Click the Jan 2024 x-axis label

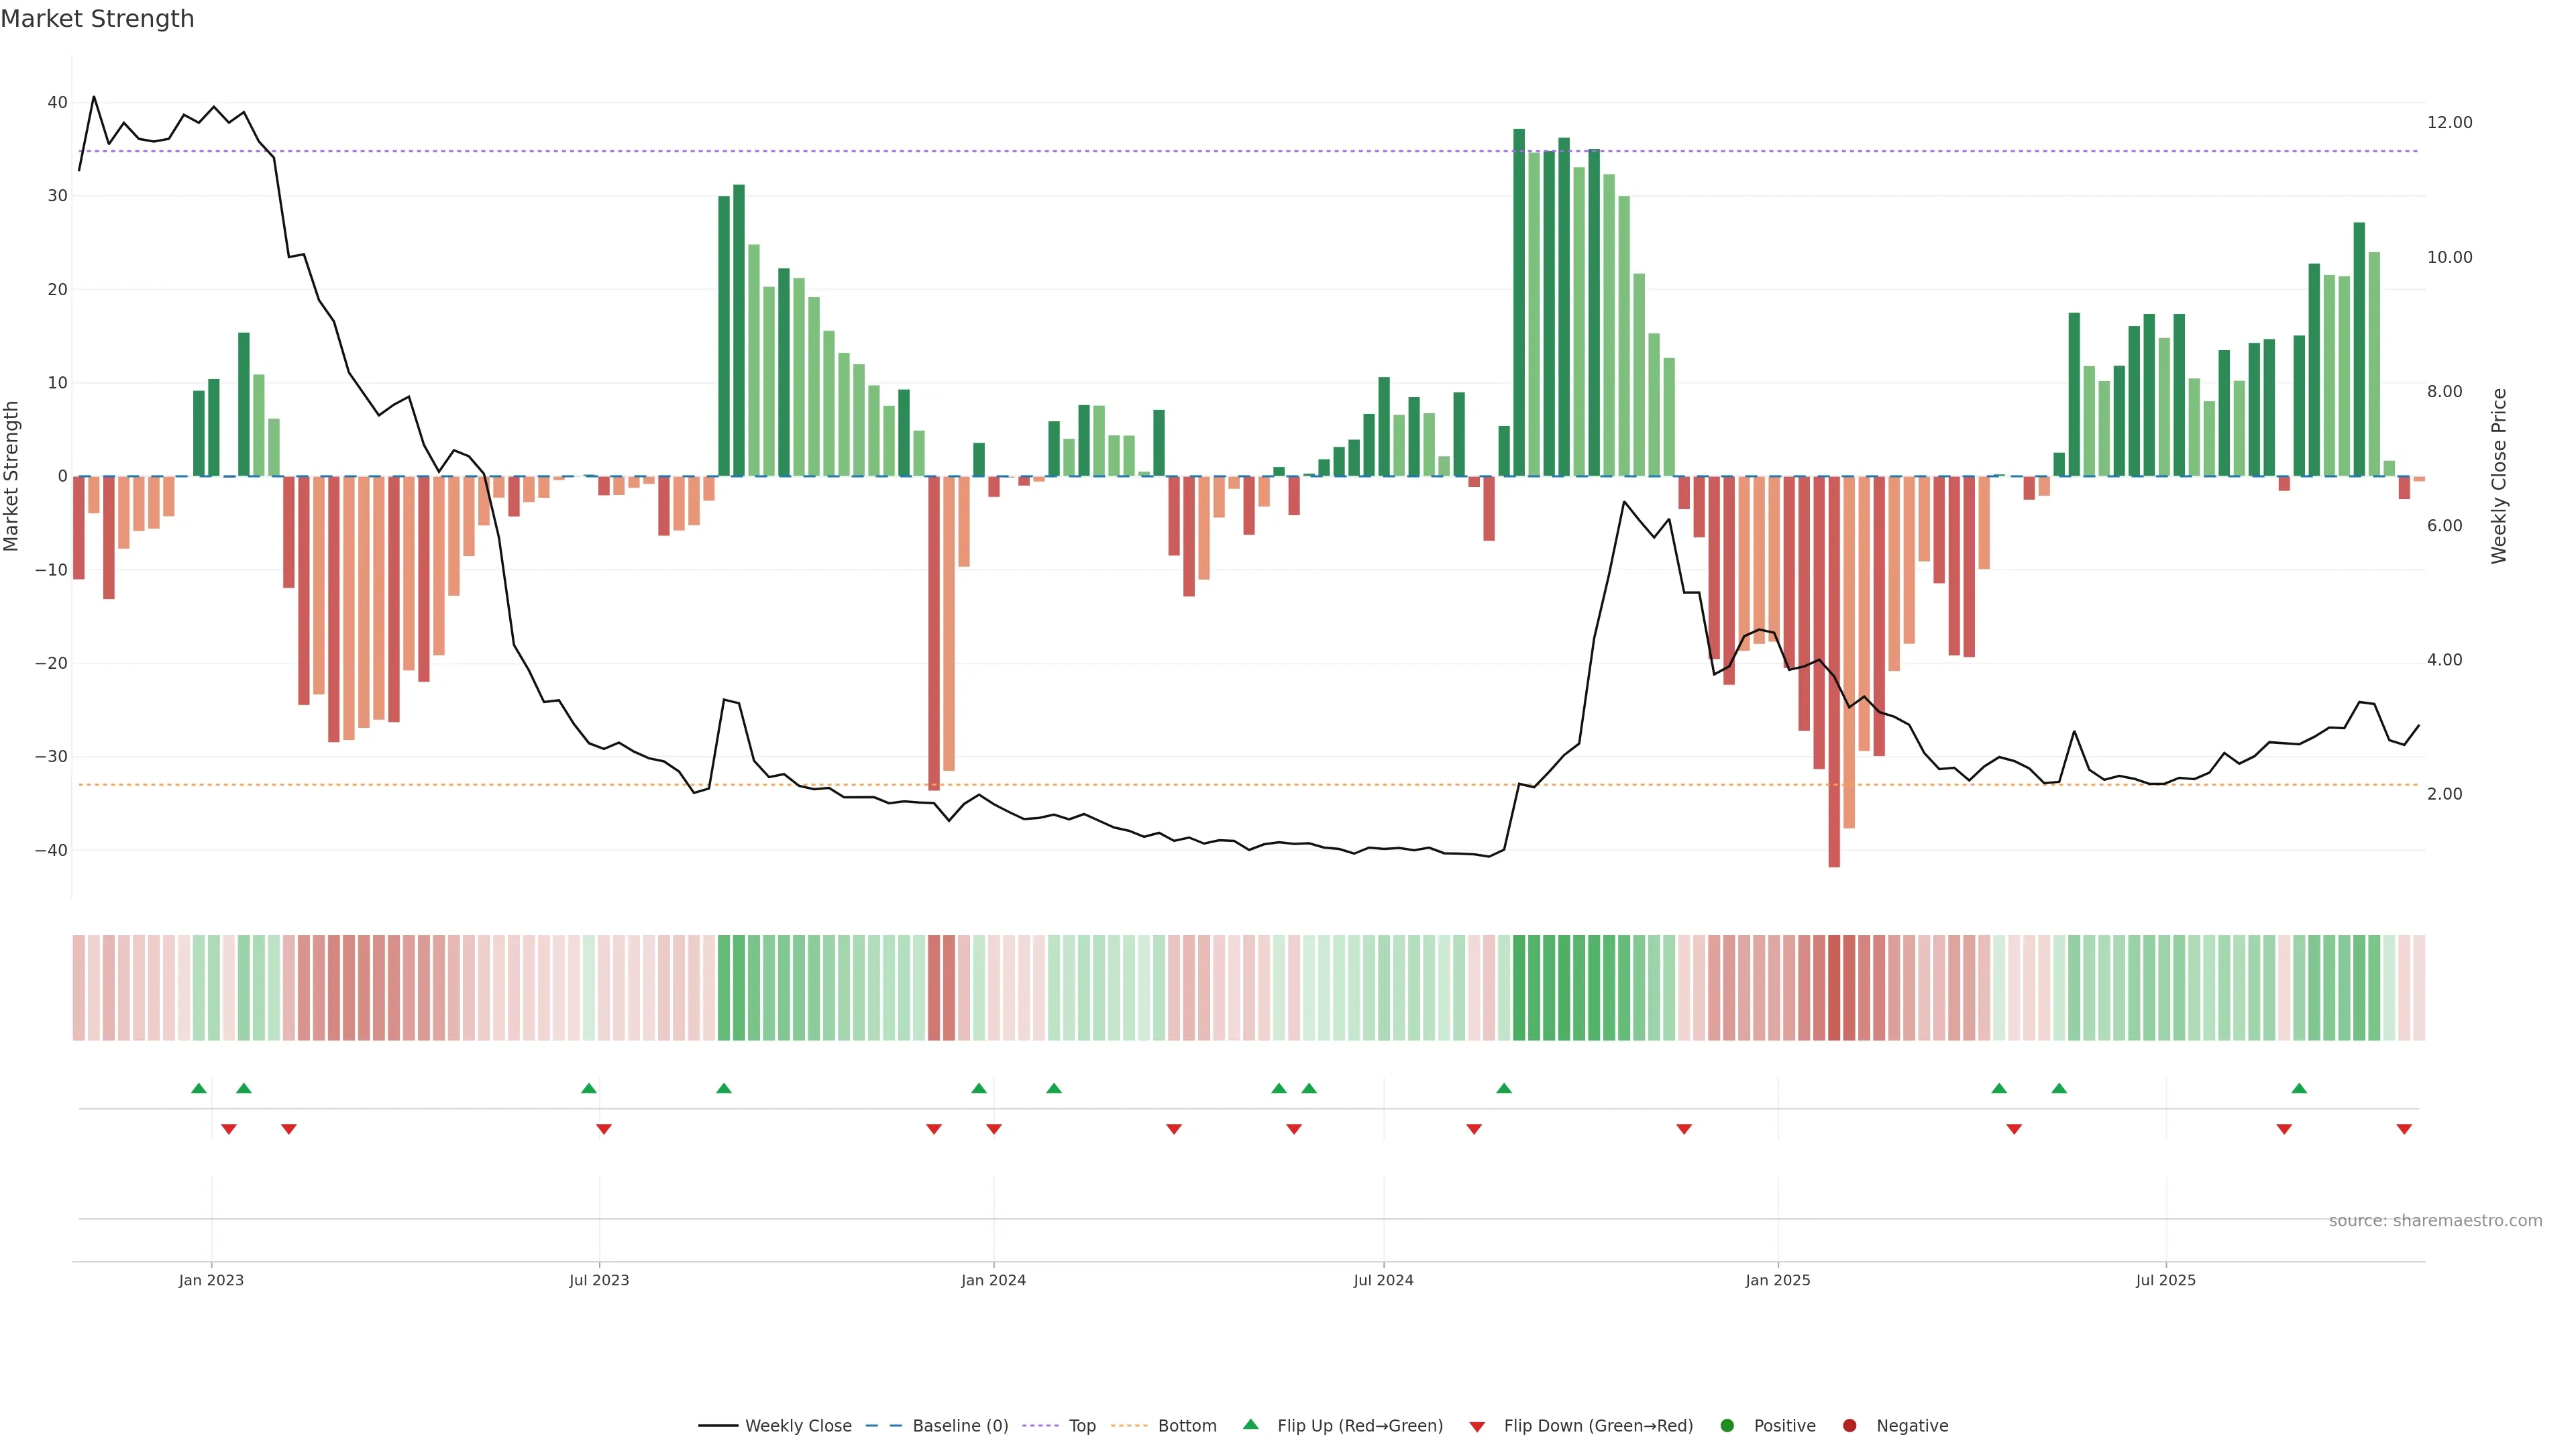click(993, 1280)
